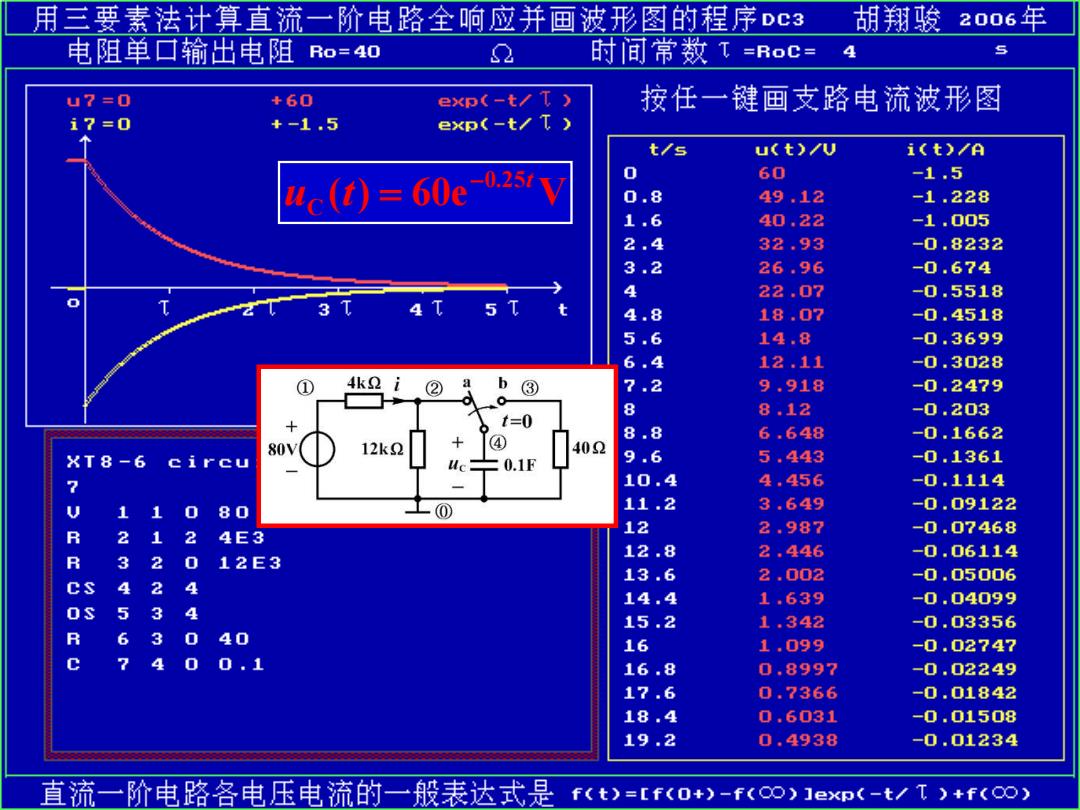Click the '4τ' axis marker
1080x810 pixels.
point(426,309)
